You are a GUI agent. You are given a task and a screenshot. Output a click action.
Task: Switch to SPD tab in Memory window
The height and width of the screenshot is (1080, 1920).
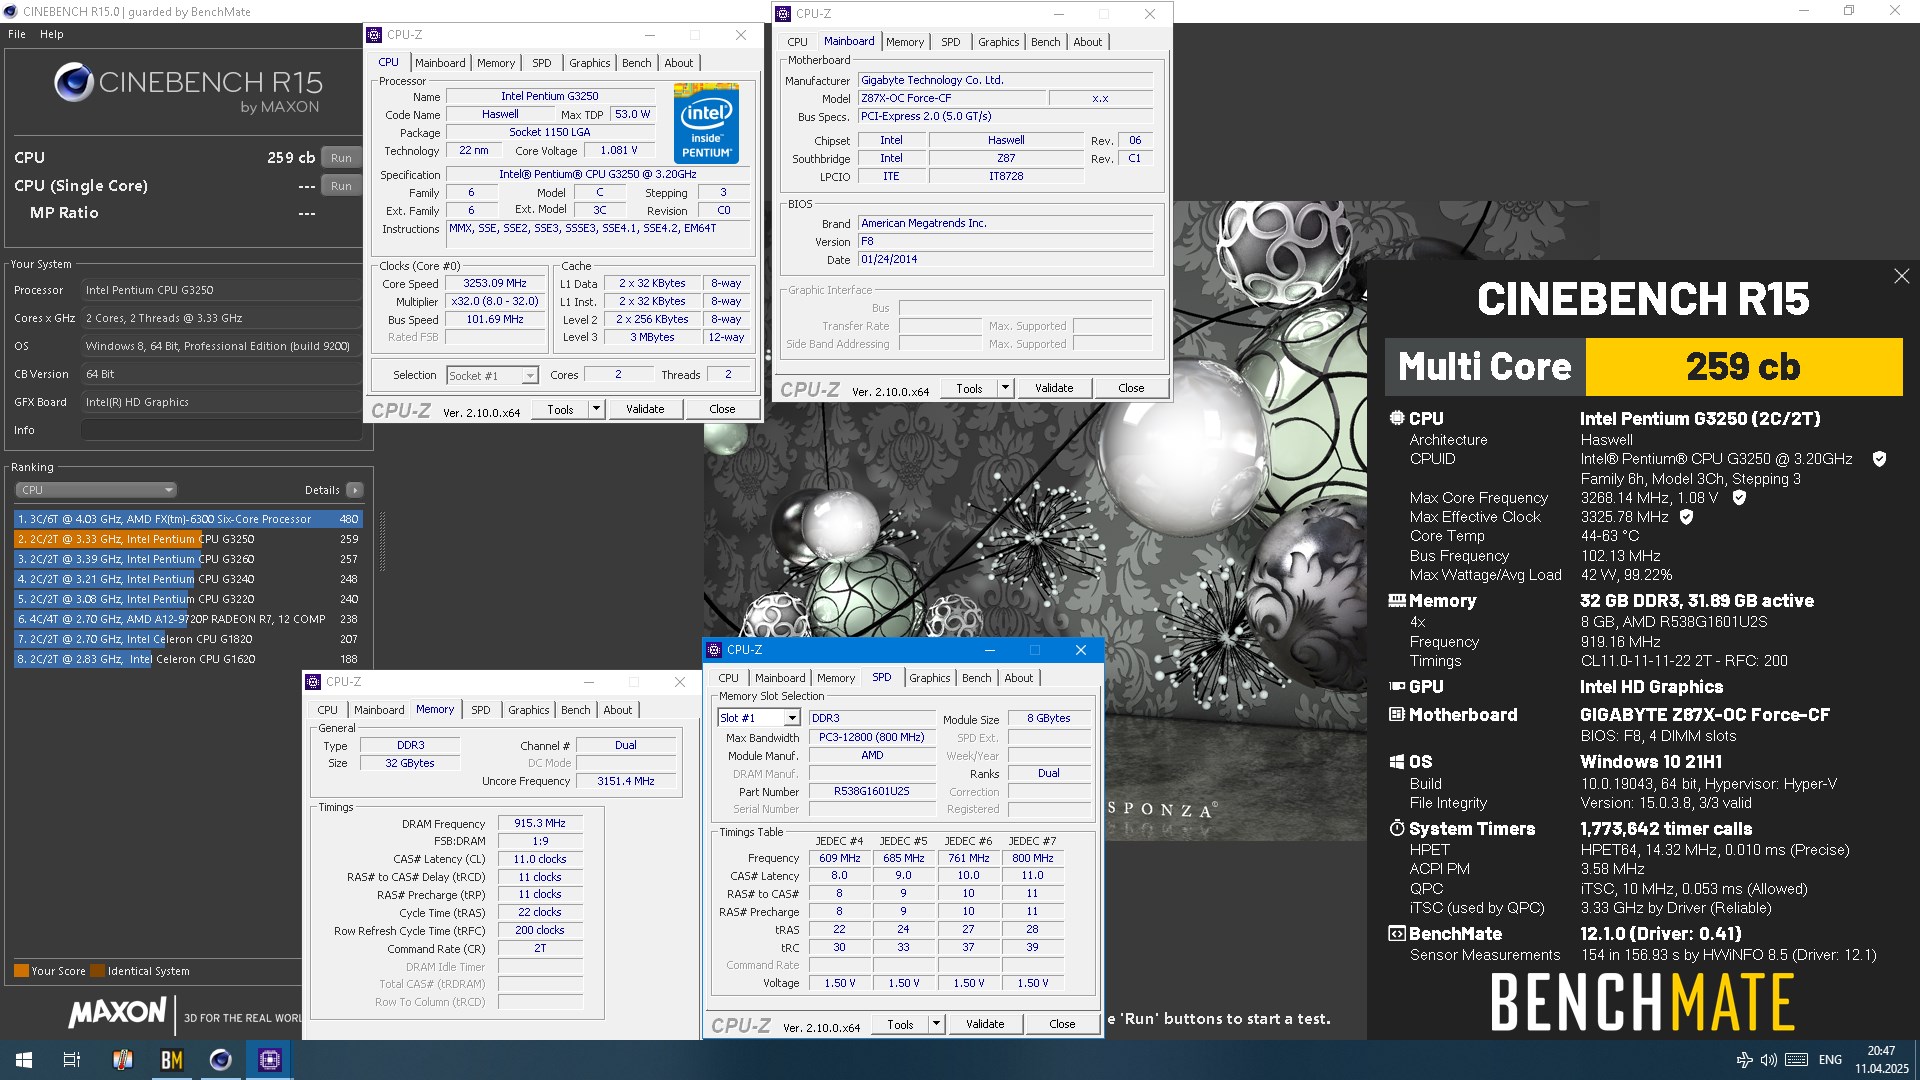click(x=481, y=710)
